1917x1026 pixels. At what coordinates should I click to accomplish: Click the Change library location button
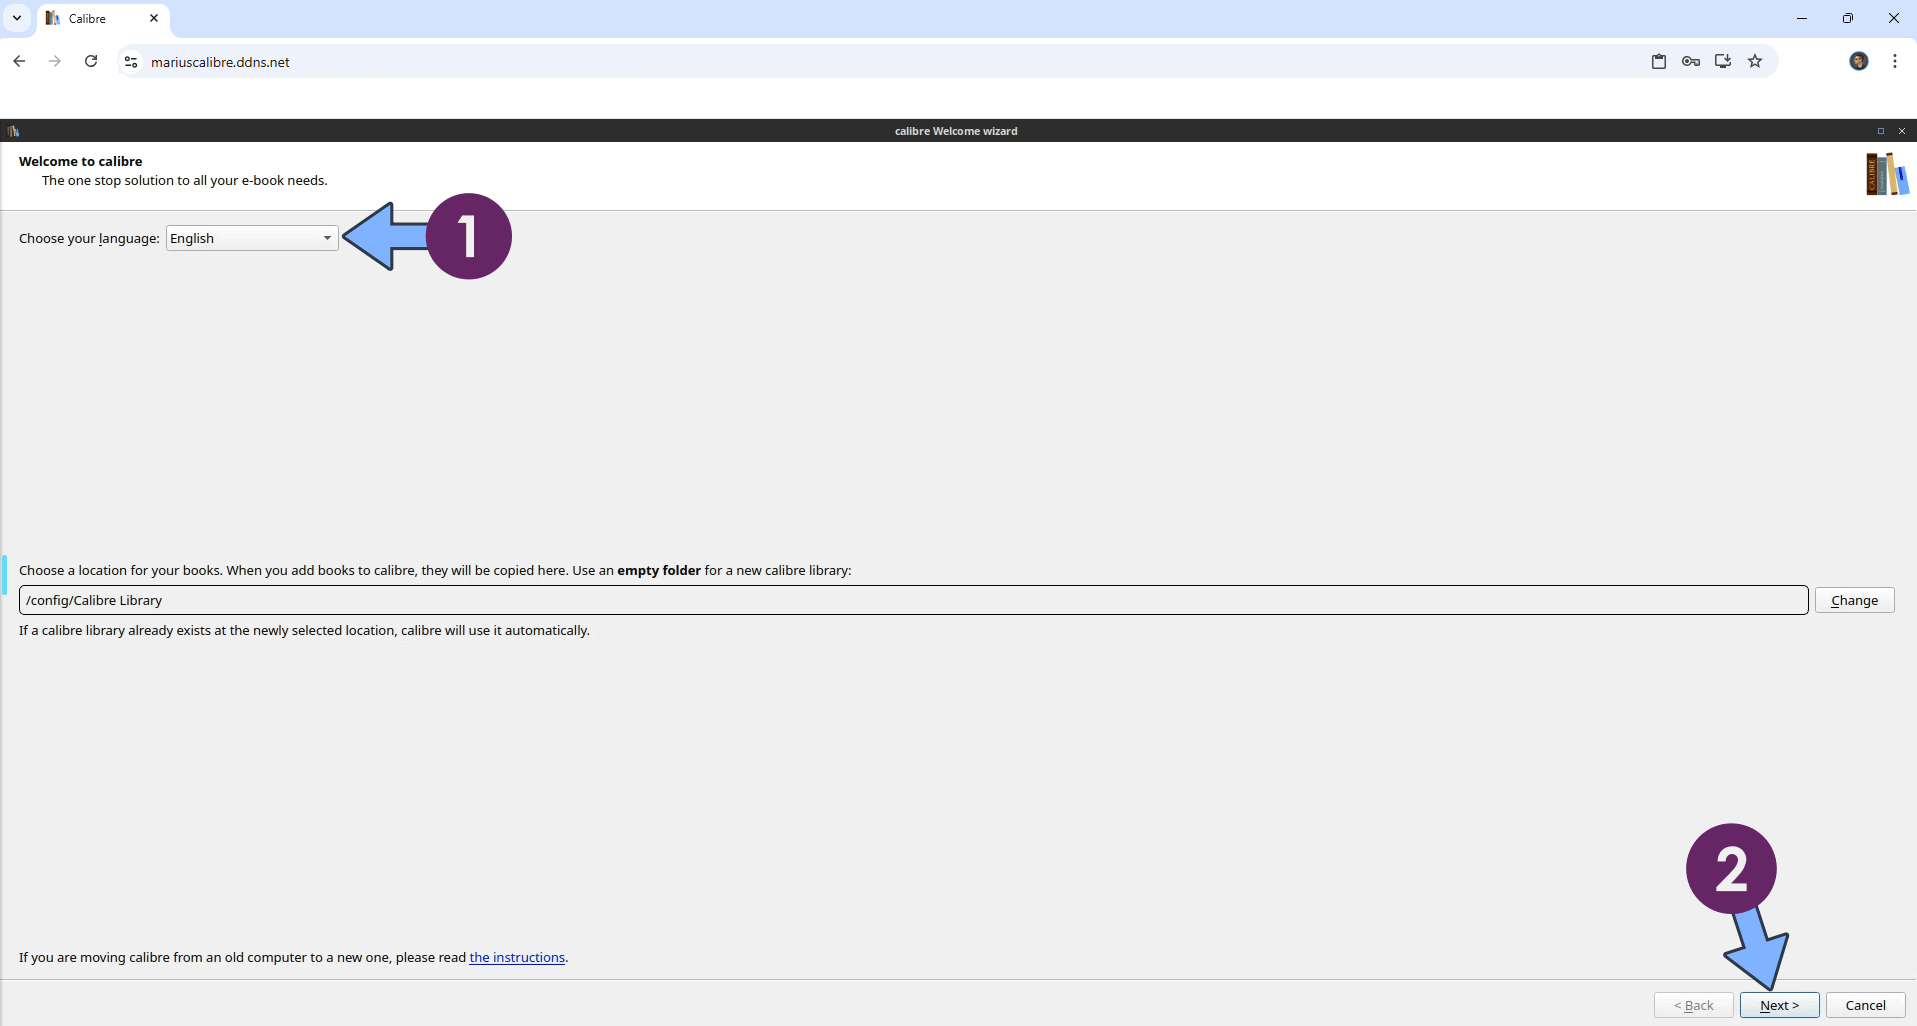pos(1854,600)
